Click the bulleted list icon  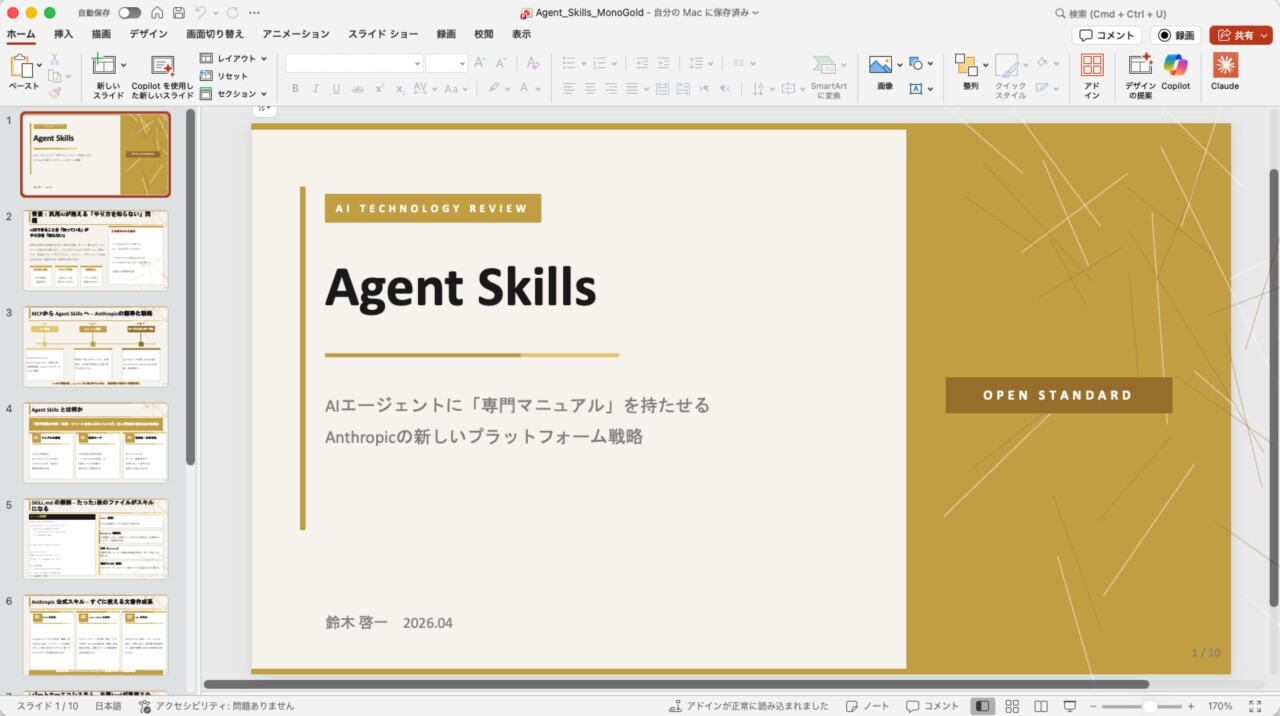click(569, 63)
